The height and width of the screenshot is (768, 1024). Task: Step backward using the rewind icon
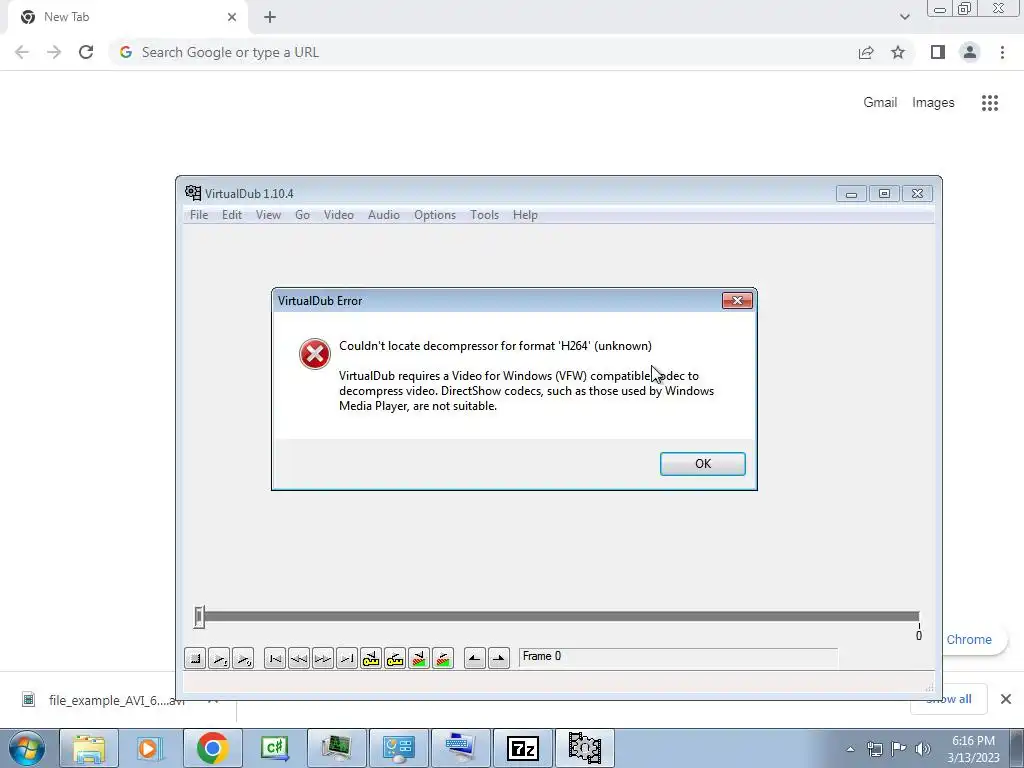click(299, 658)
